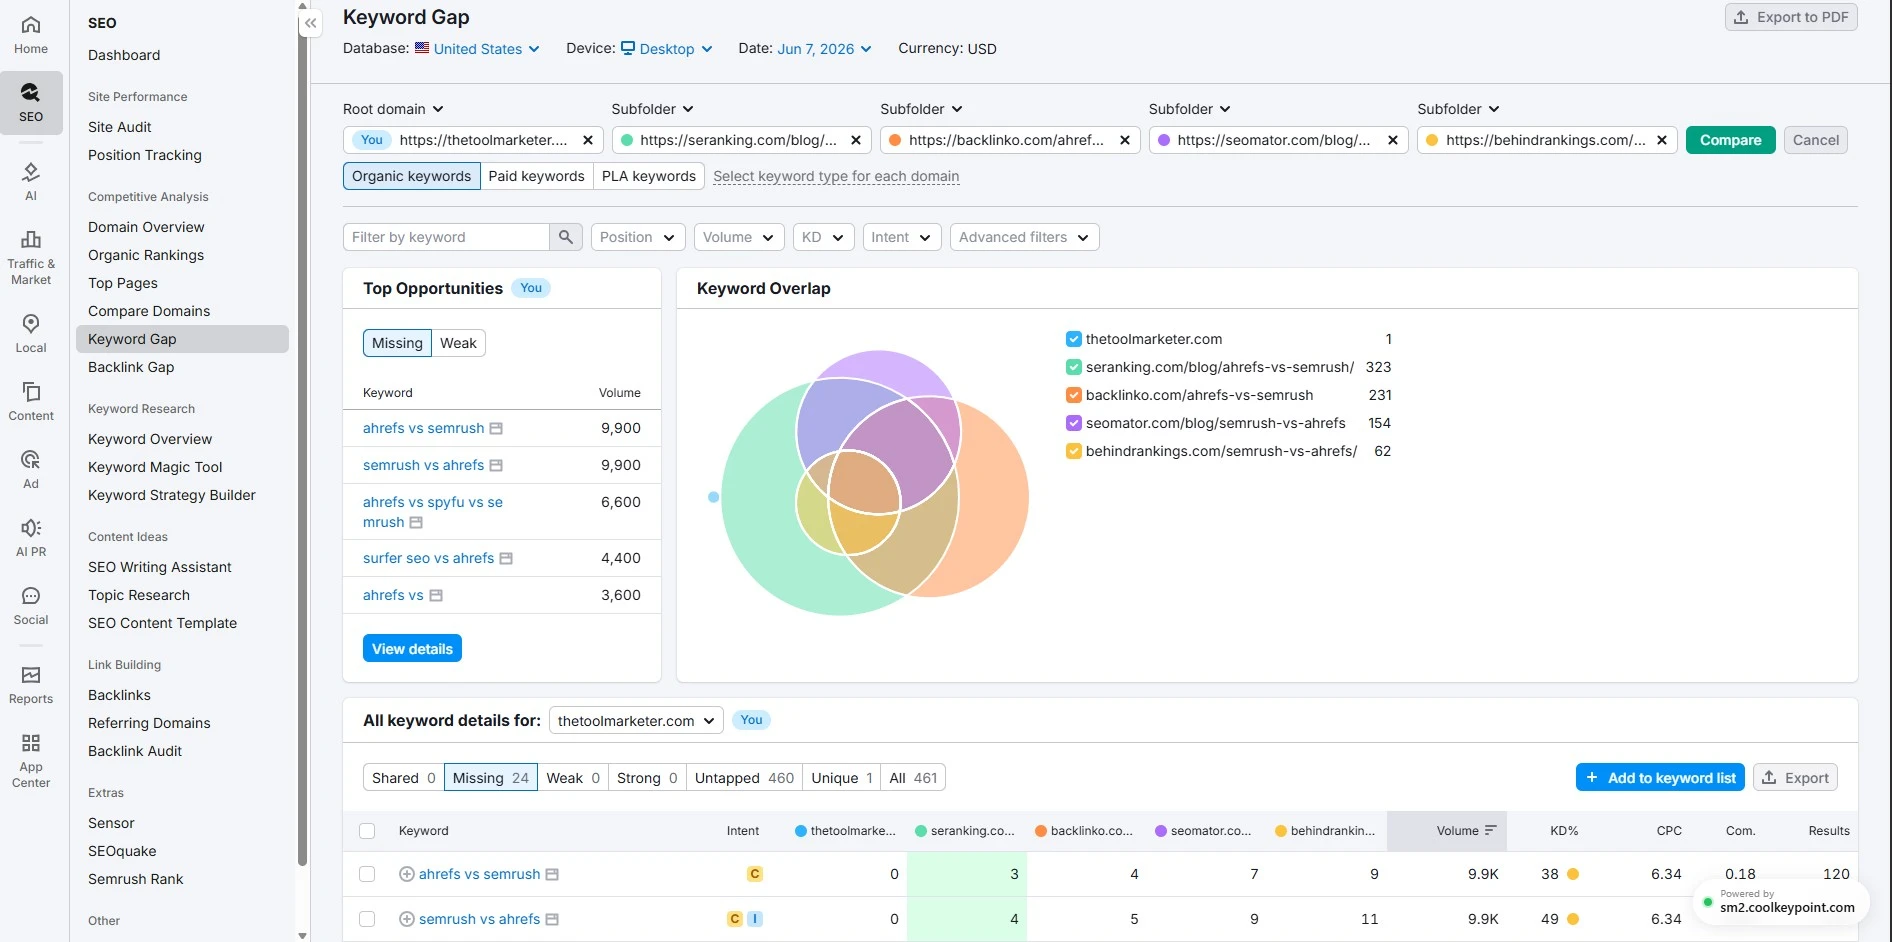
Task: Remove backlinko.com domain with X icon
Action: click(x=1125, y=140)
